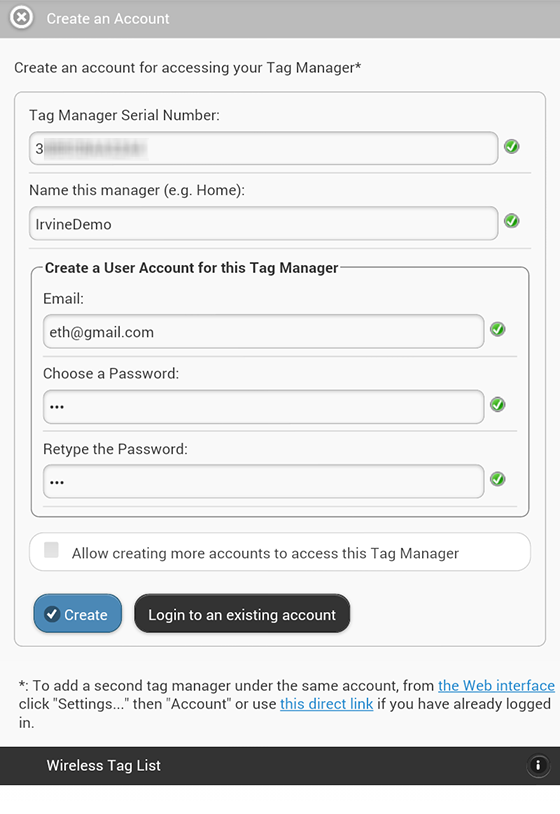
Task: Click the manager name field with IrvineDemo
Action: pyautogui.click(x=264, y=224)
